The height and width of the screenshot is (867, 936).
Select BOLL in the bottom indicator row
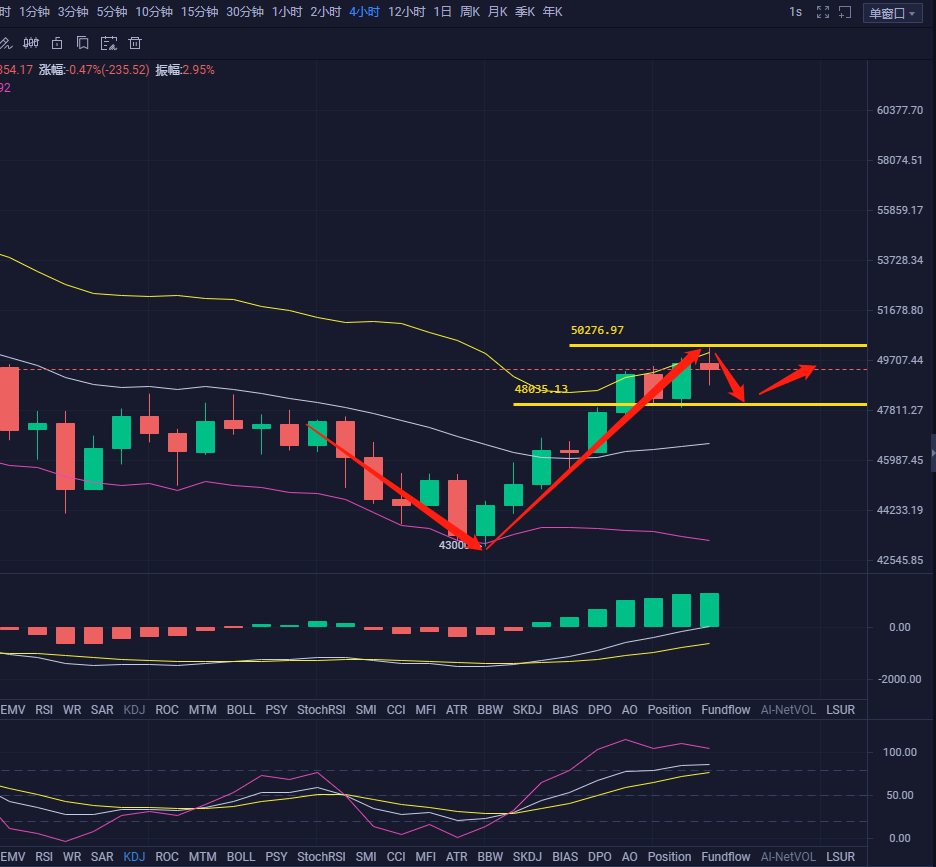(241, 857)
